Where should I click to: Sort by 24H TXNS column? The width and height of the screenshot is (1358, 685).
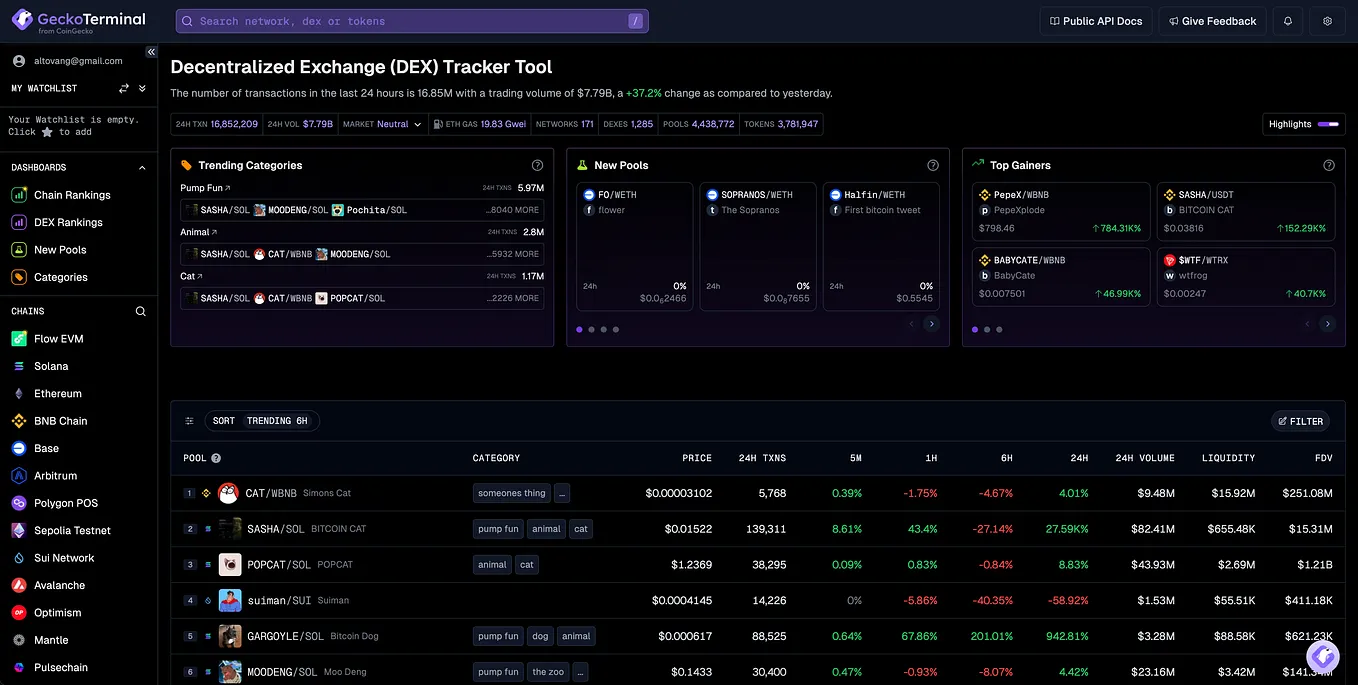tap(762, 458)
